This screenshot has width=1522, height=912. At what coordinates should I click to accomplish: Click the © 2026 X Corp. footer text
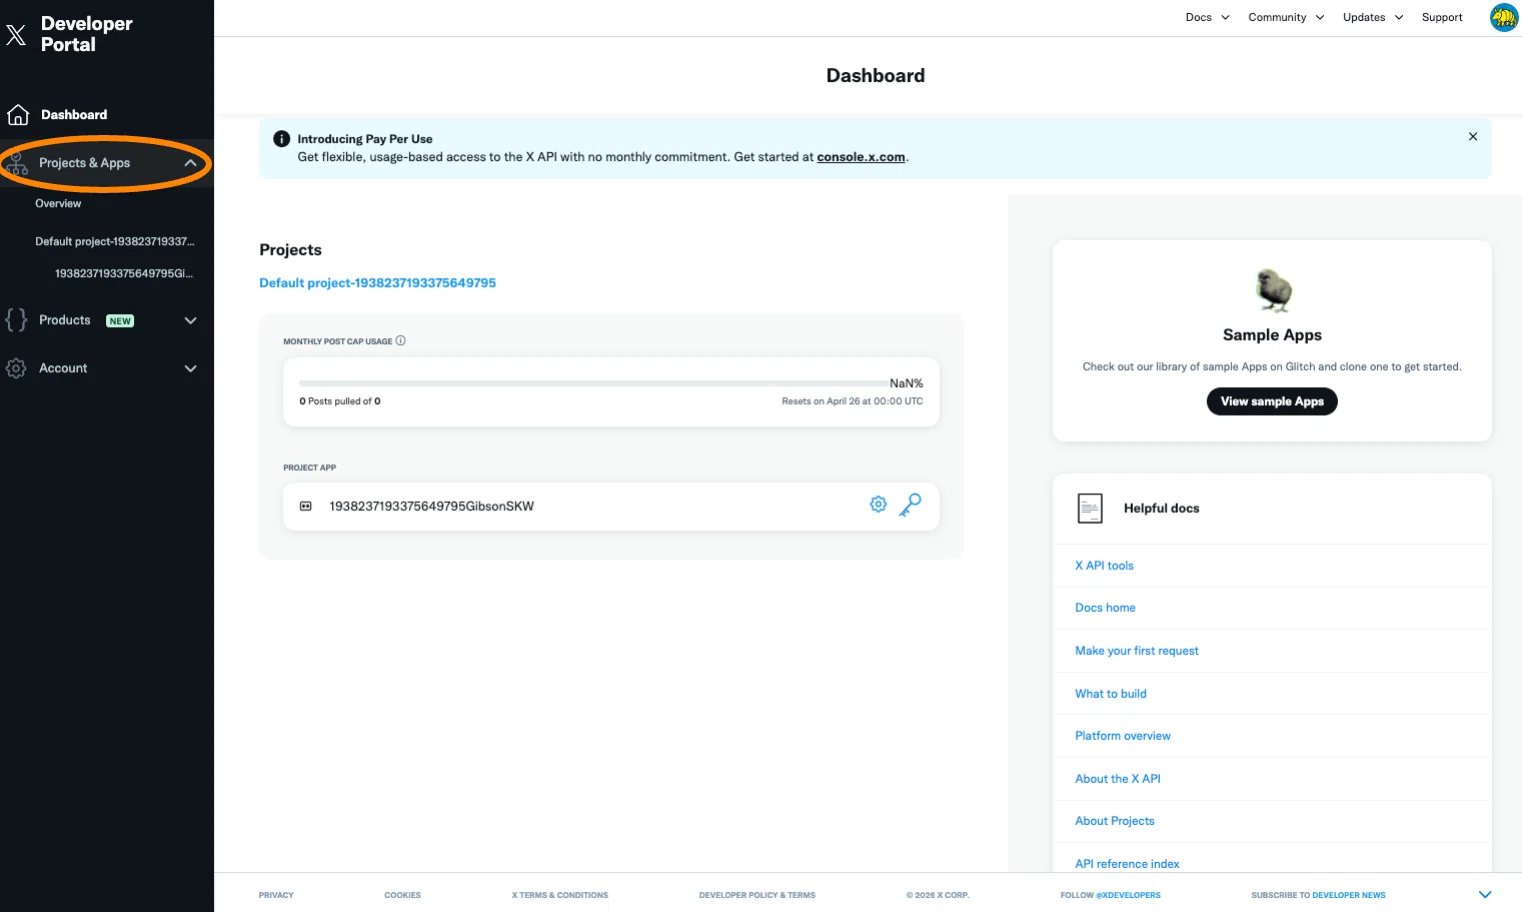938,895
